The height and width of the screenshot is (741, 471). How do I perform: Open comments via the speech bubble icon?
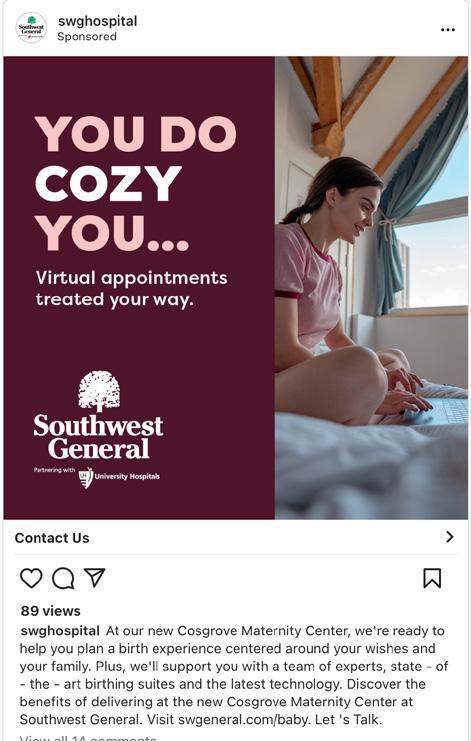[x=63, y=578]
